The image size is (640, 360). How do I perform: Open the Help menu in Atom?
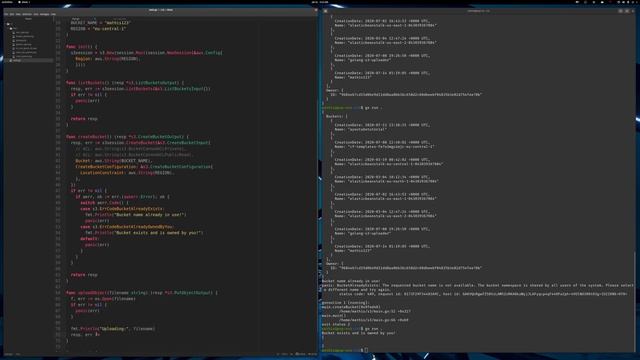click(x=53, y=14)
